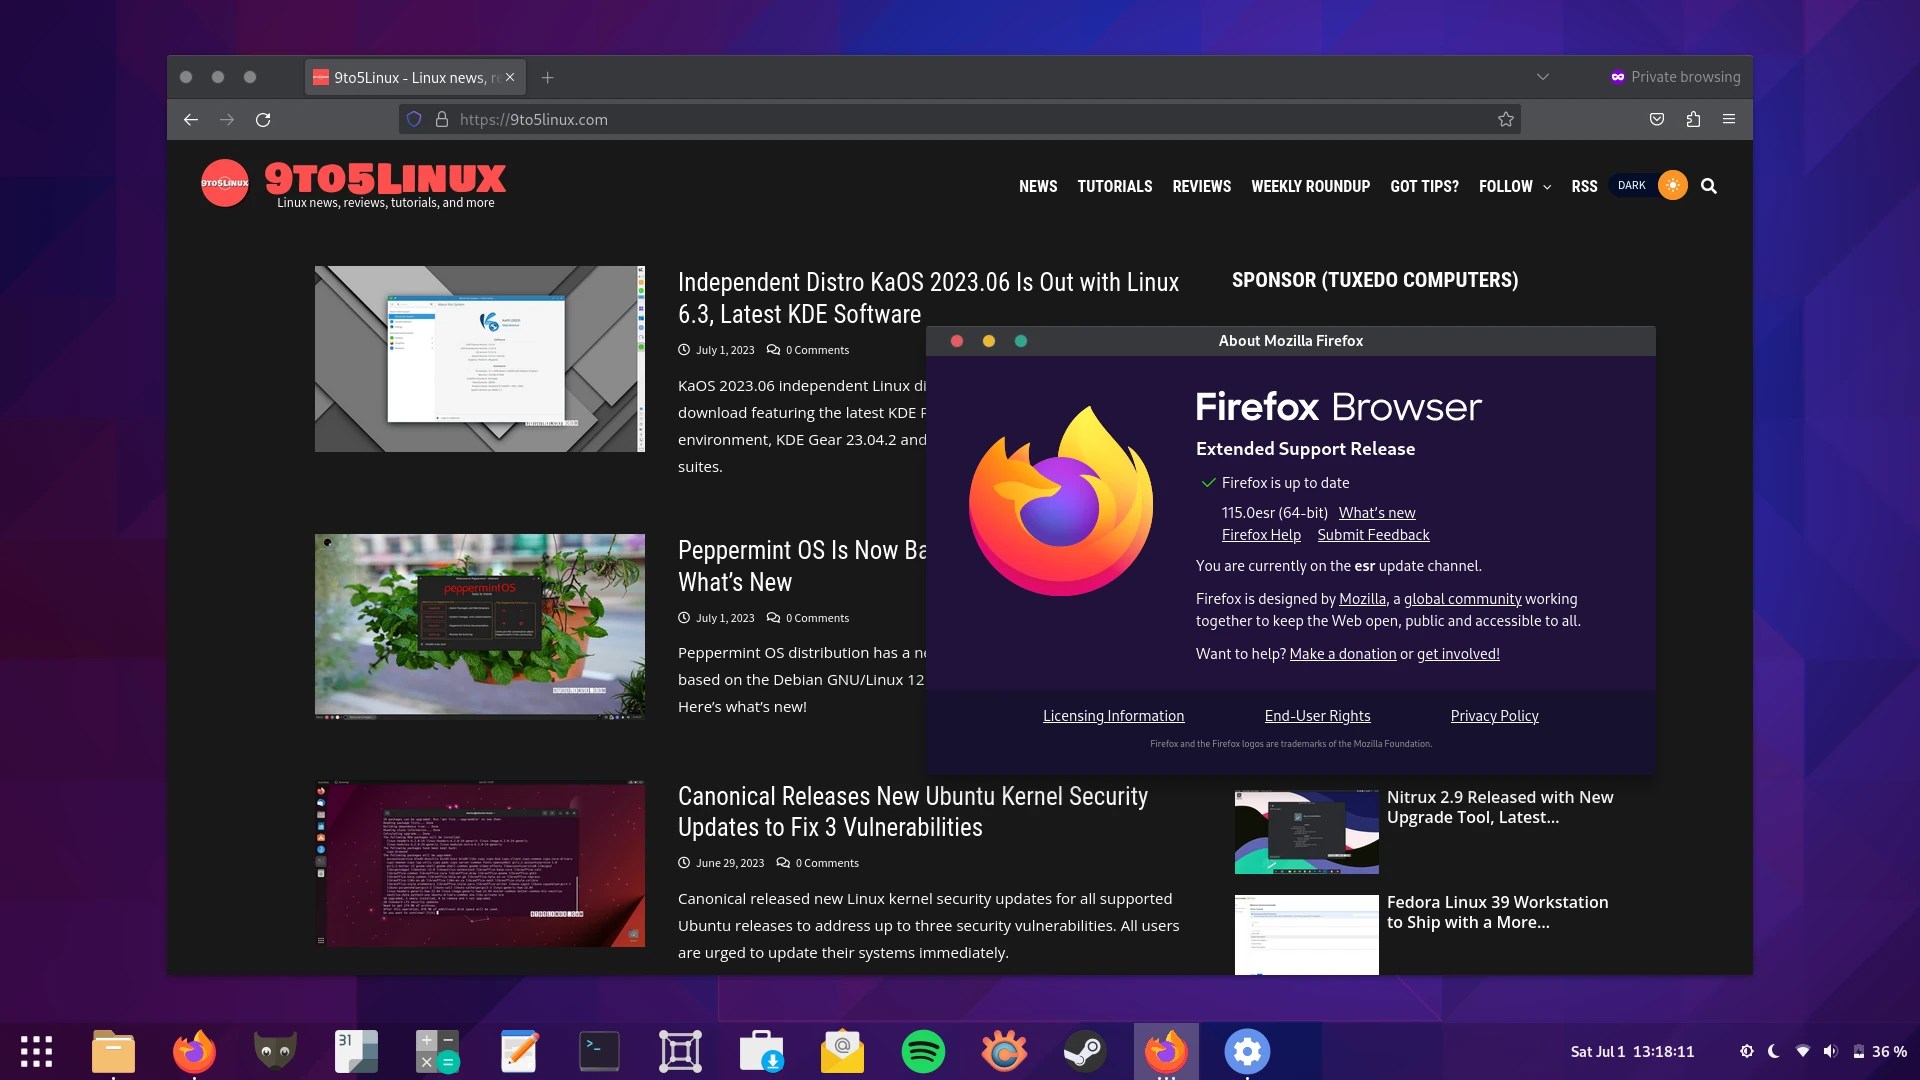
Task: Toggle night light in the system tray
Action: pos(1775,1051)
